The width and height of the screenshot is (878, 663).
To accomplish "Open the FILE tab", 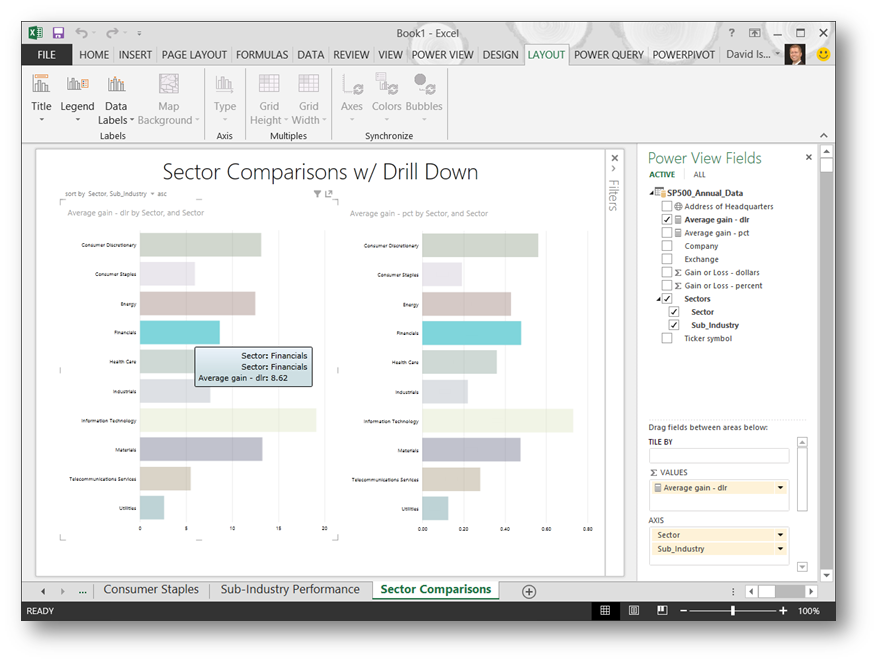I will click(46, 55).
